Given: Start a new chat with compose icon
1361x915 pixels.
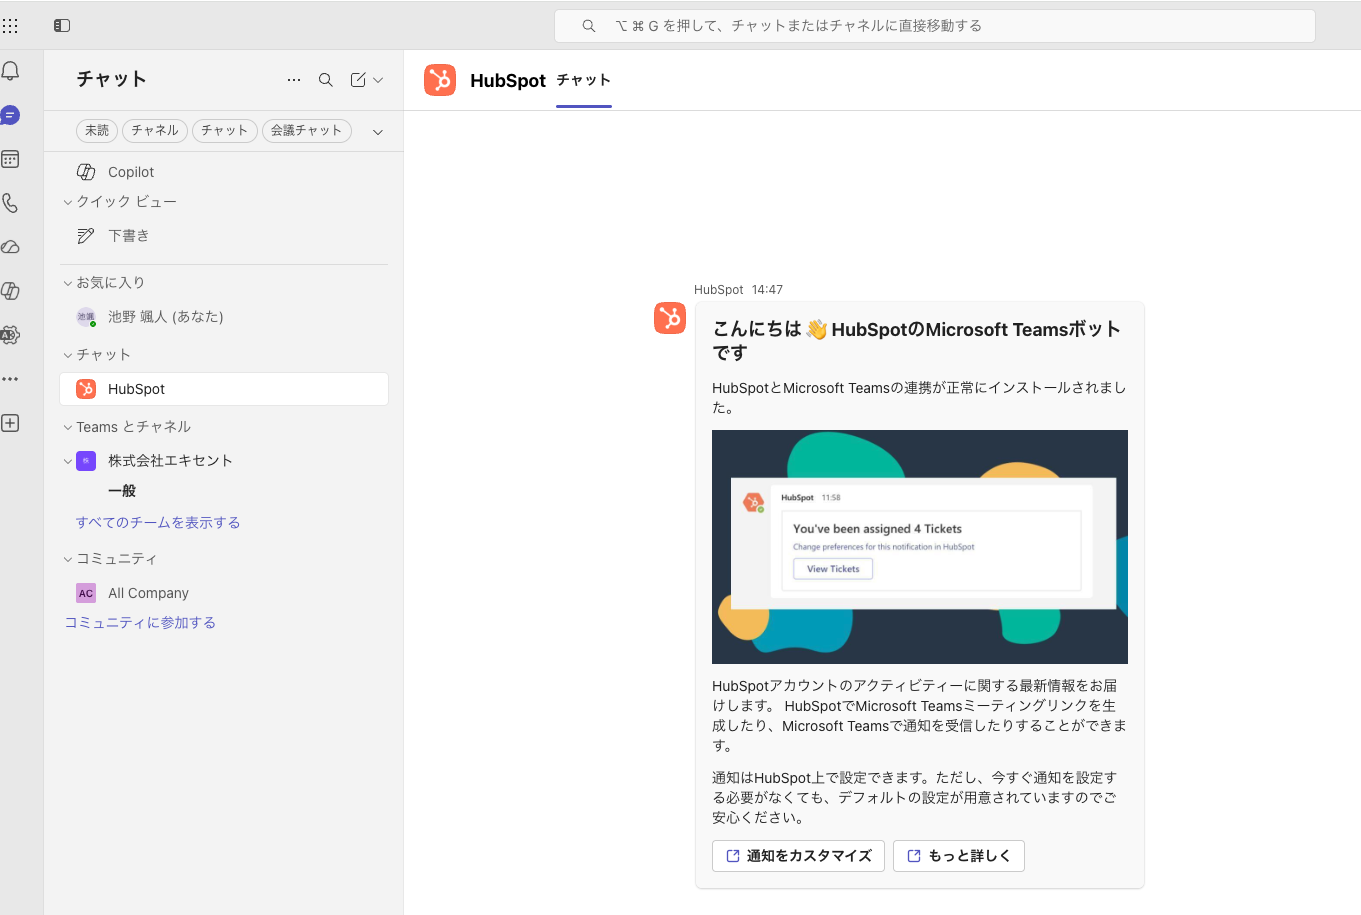Looking at the screenshot, I should [358, 80].
